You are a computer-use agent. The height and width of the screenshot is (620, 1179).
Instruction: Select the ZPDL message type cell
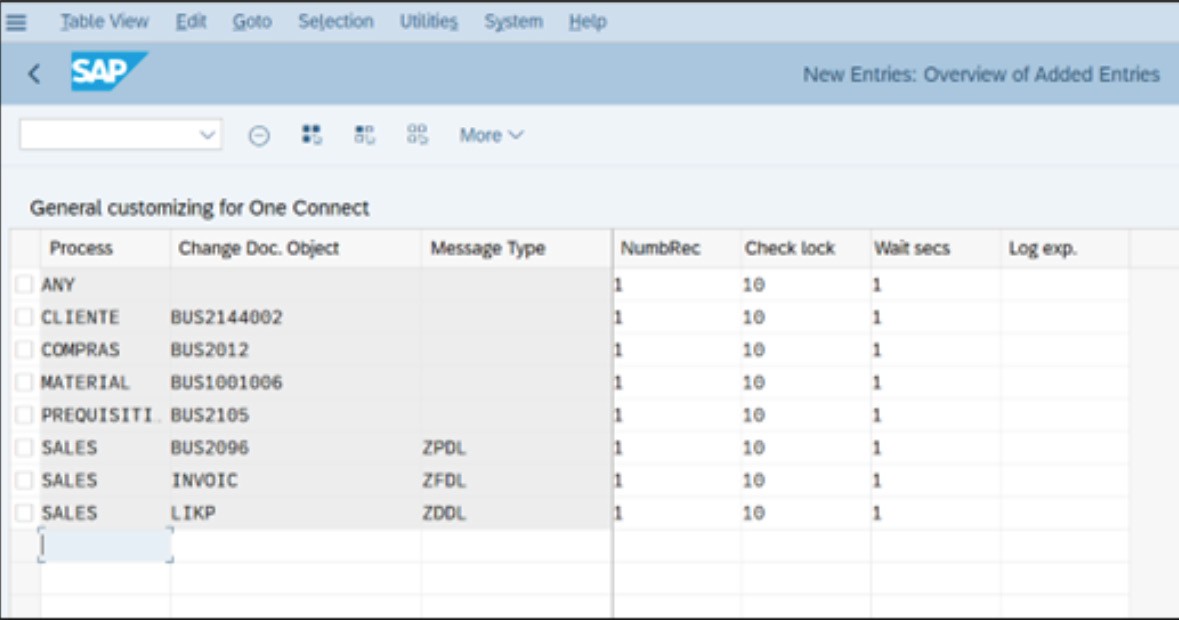(x=517, y=448)
